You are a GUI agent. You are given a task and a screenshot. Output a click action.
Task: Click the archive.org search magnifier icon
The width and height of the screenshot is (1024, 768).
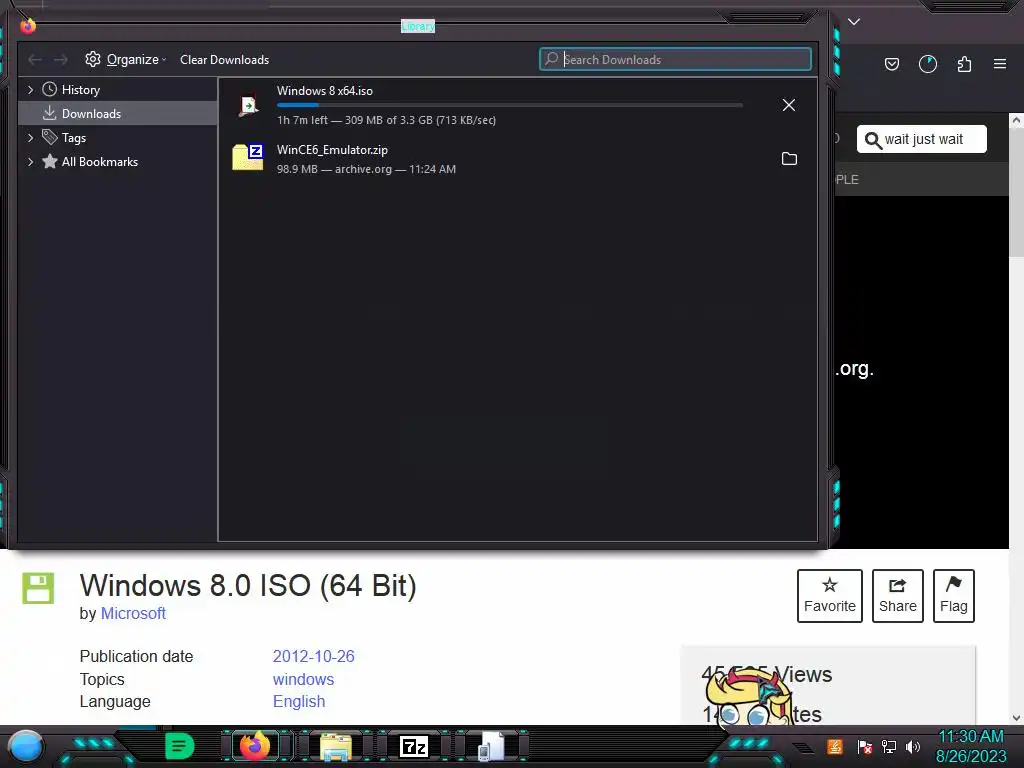coord(872,140)
